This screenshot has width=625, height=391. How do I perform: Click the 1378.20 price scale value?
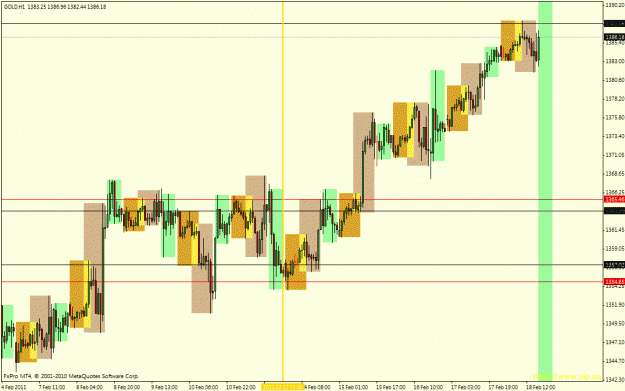coord(615,98)
